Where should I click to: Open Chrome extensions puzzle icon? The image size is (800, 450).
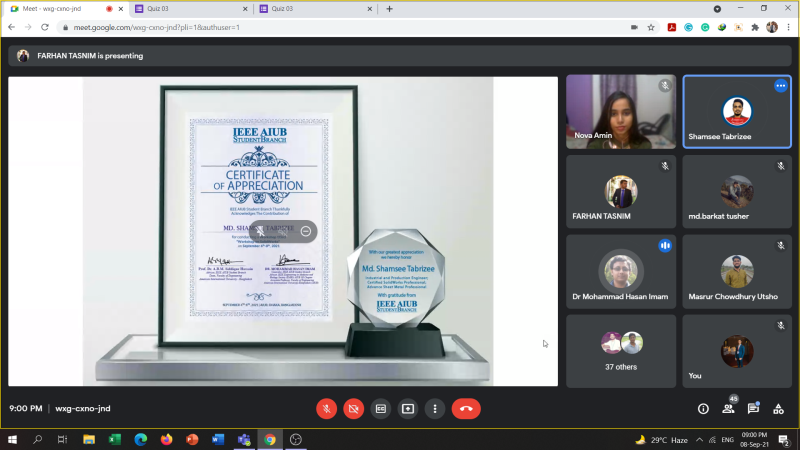[755, 27]
